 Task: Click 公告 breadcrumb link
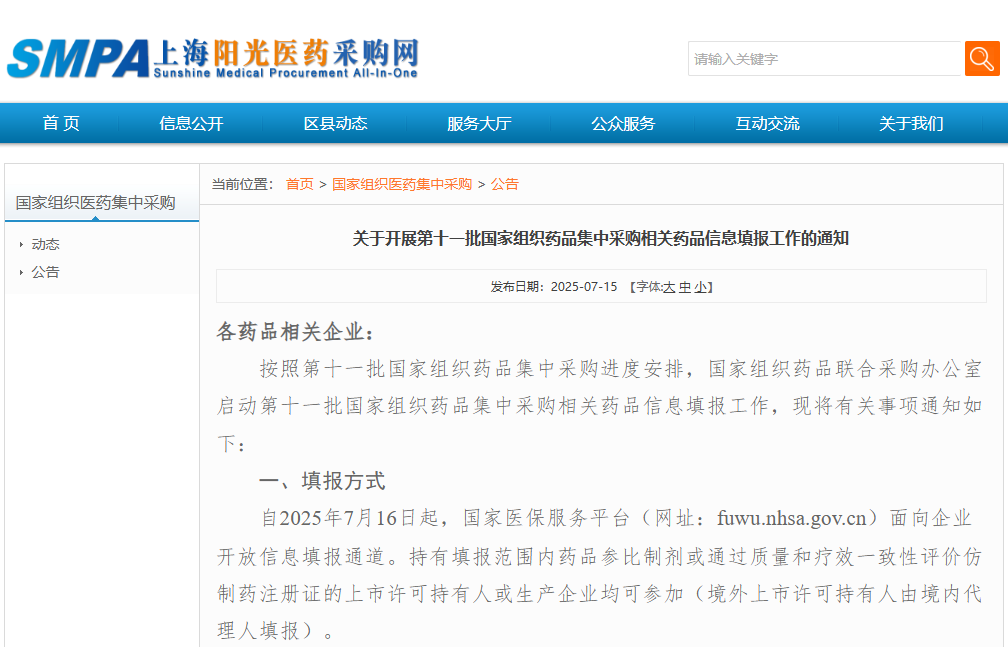pos(505,185)
